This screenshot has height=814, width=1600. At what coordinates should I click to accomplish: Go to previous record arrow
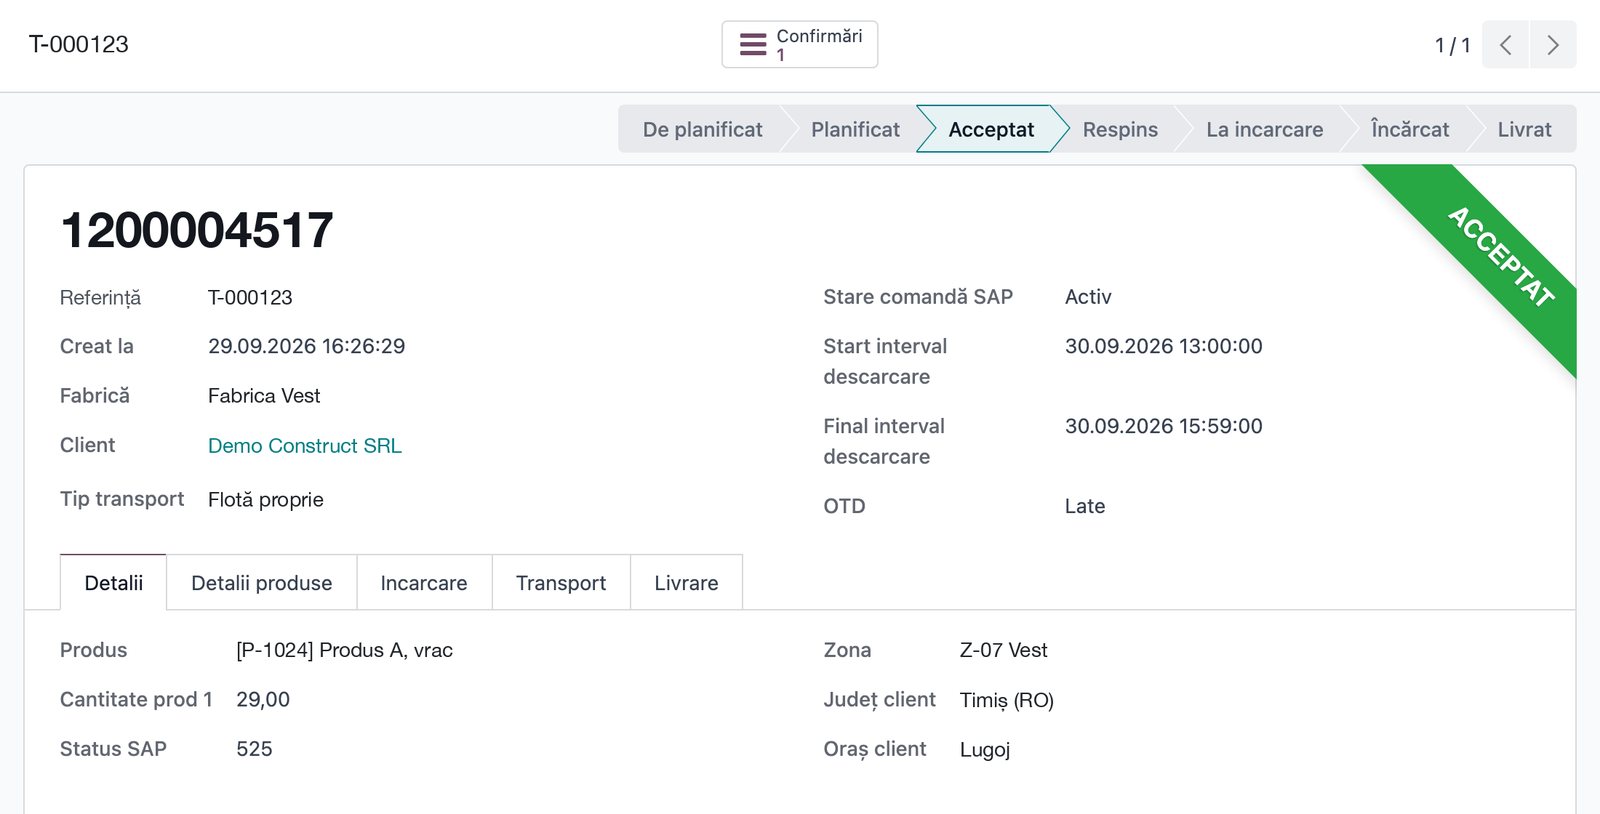(x=1505, y=45)
